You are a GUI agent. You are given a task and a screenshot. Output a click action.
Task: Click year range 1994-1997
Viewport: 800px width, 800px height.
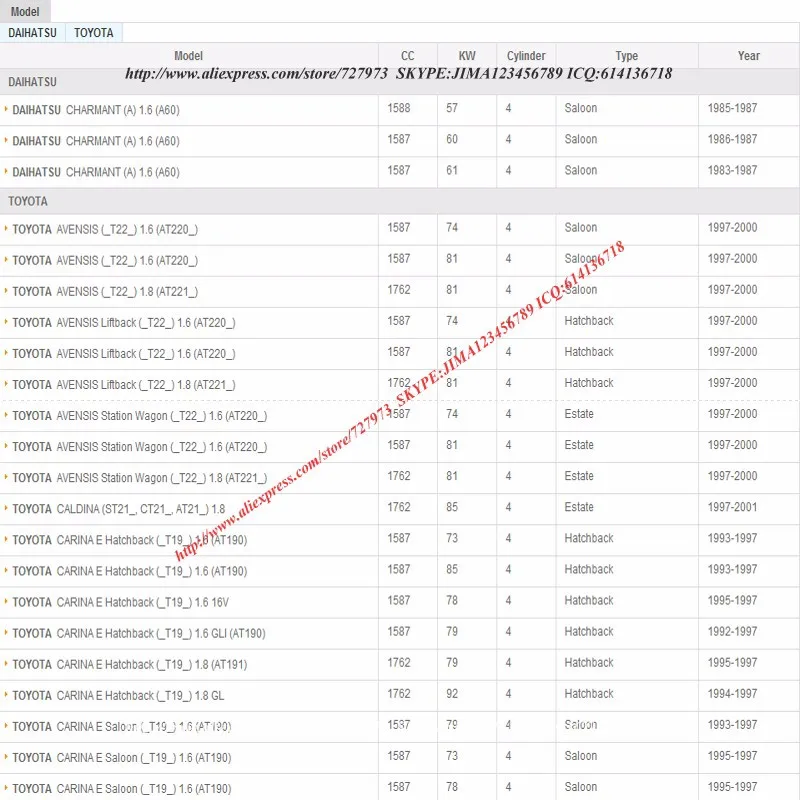point(732,694)
